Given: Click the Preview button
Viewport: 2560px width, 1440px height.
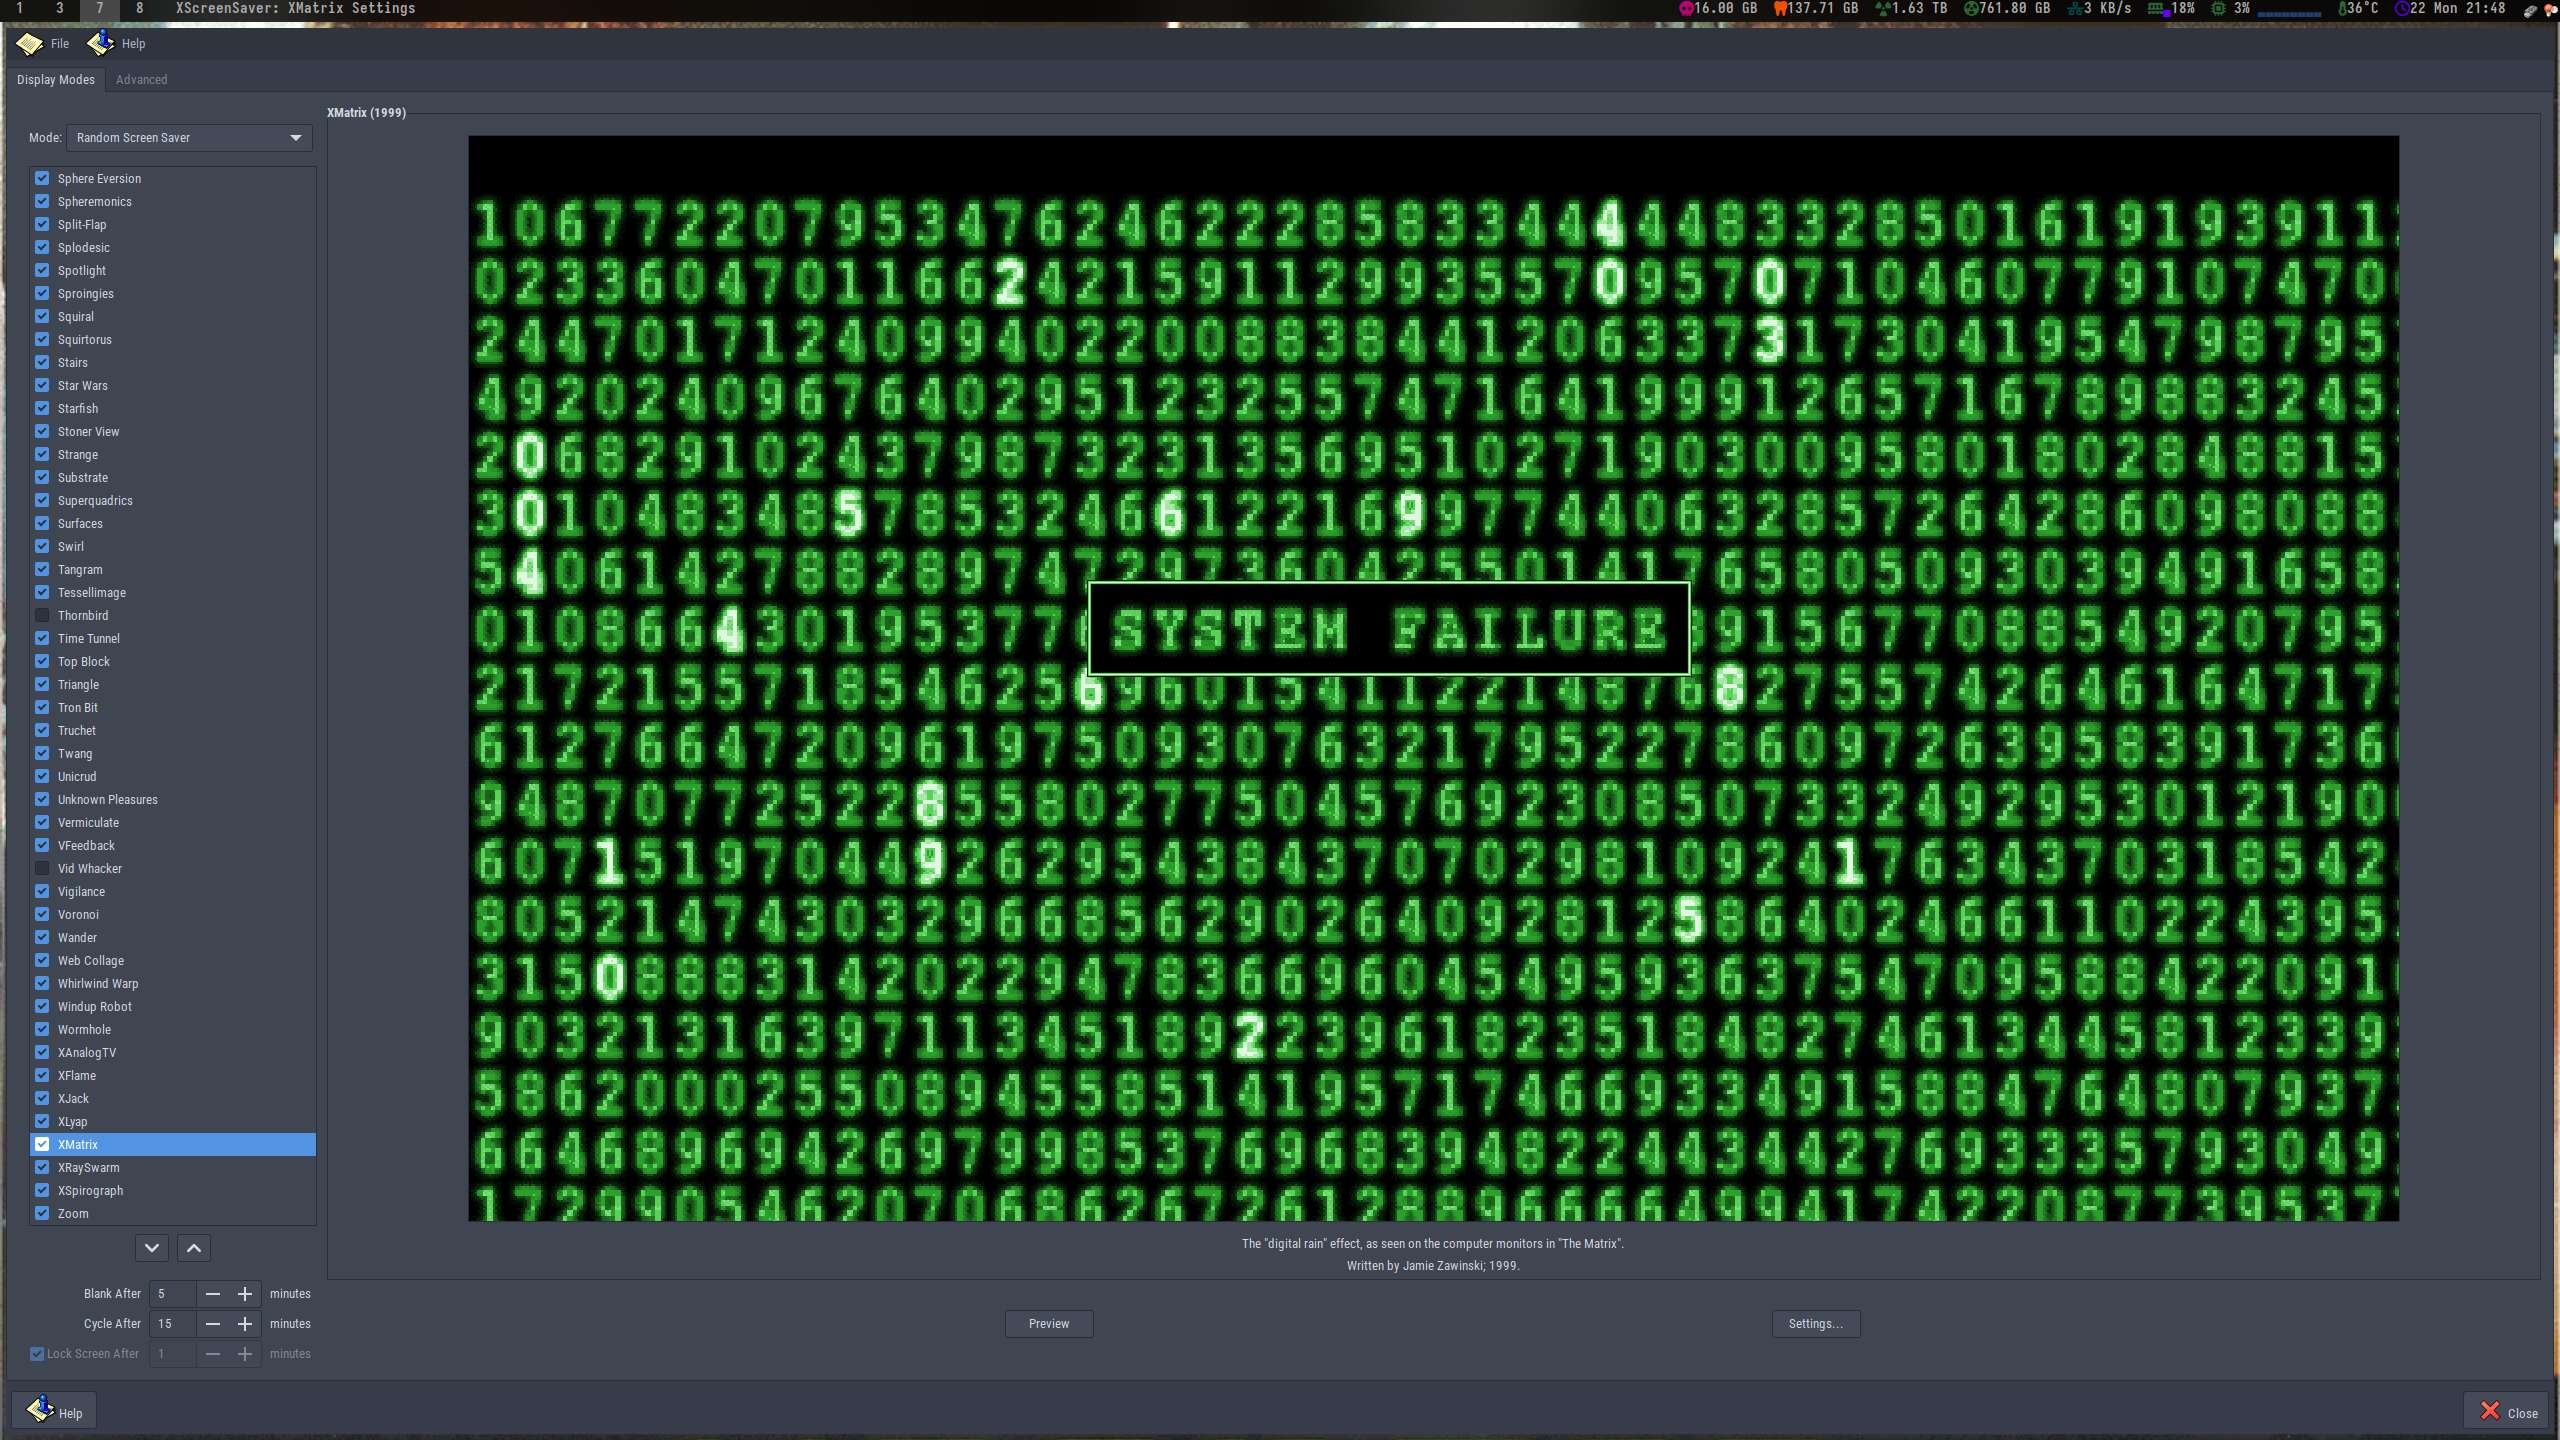Looking at the screenshot, I should [1048, 1324].
